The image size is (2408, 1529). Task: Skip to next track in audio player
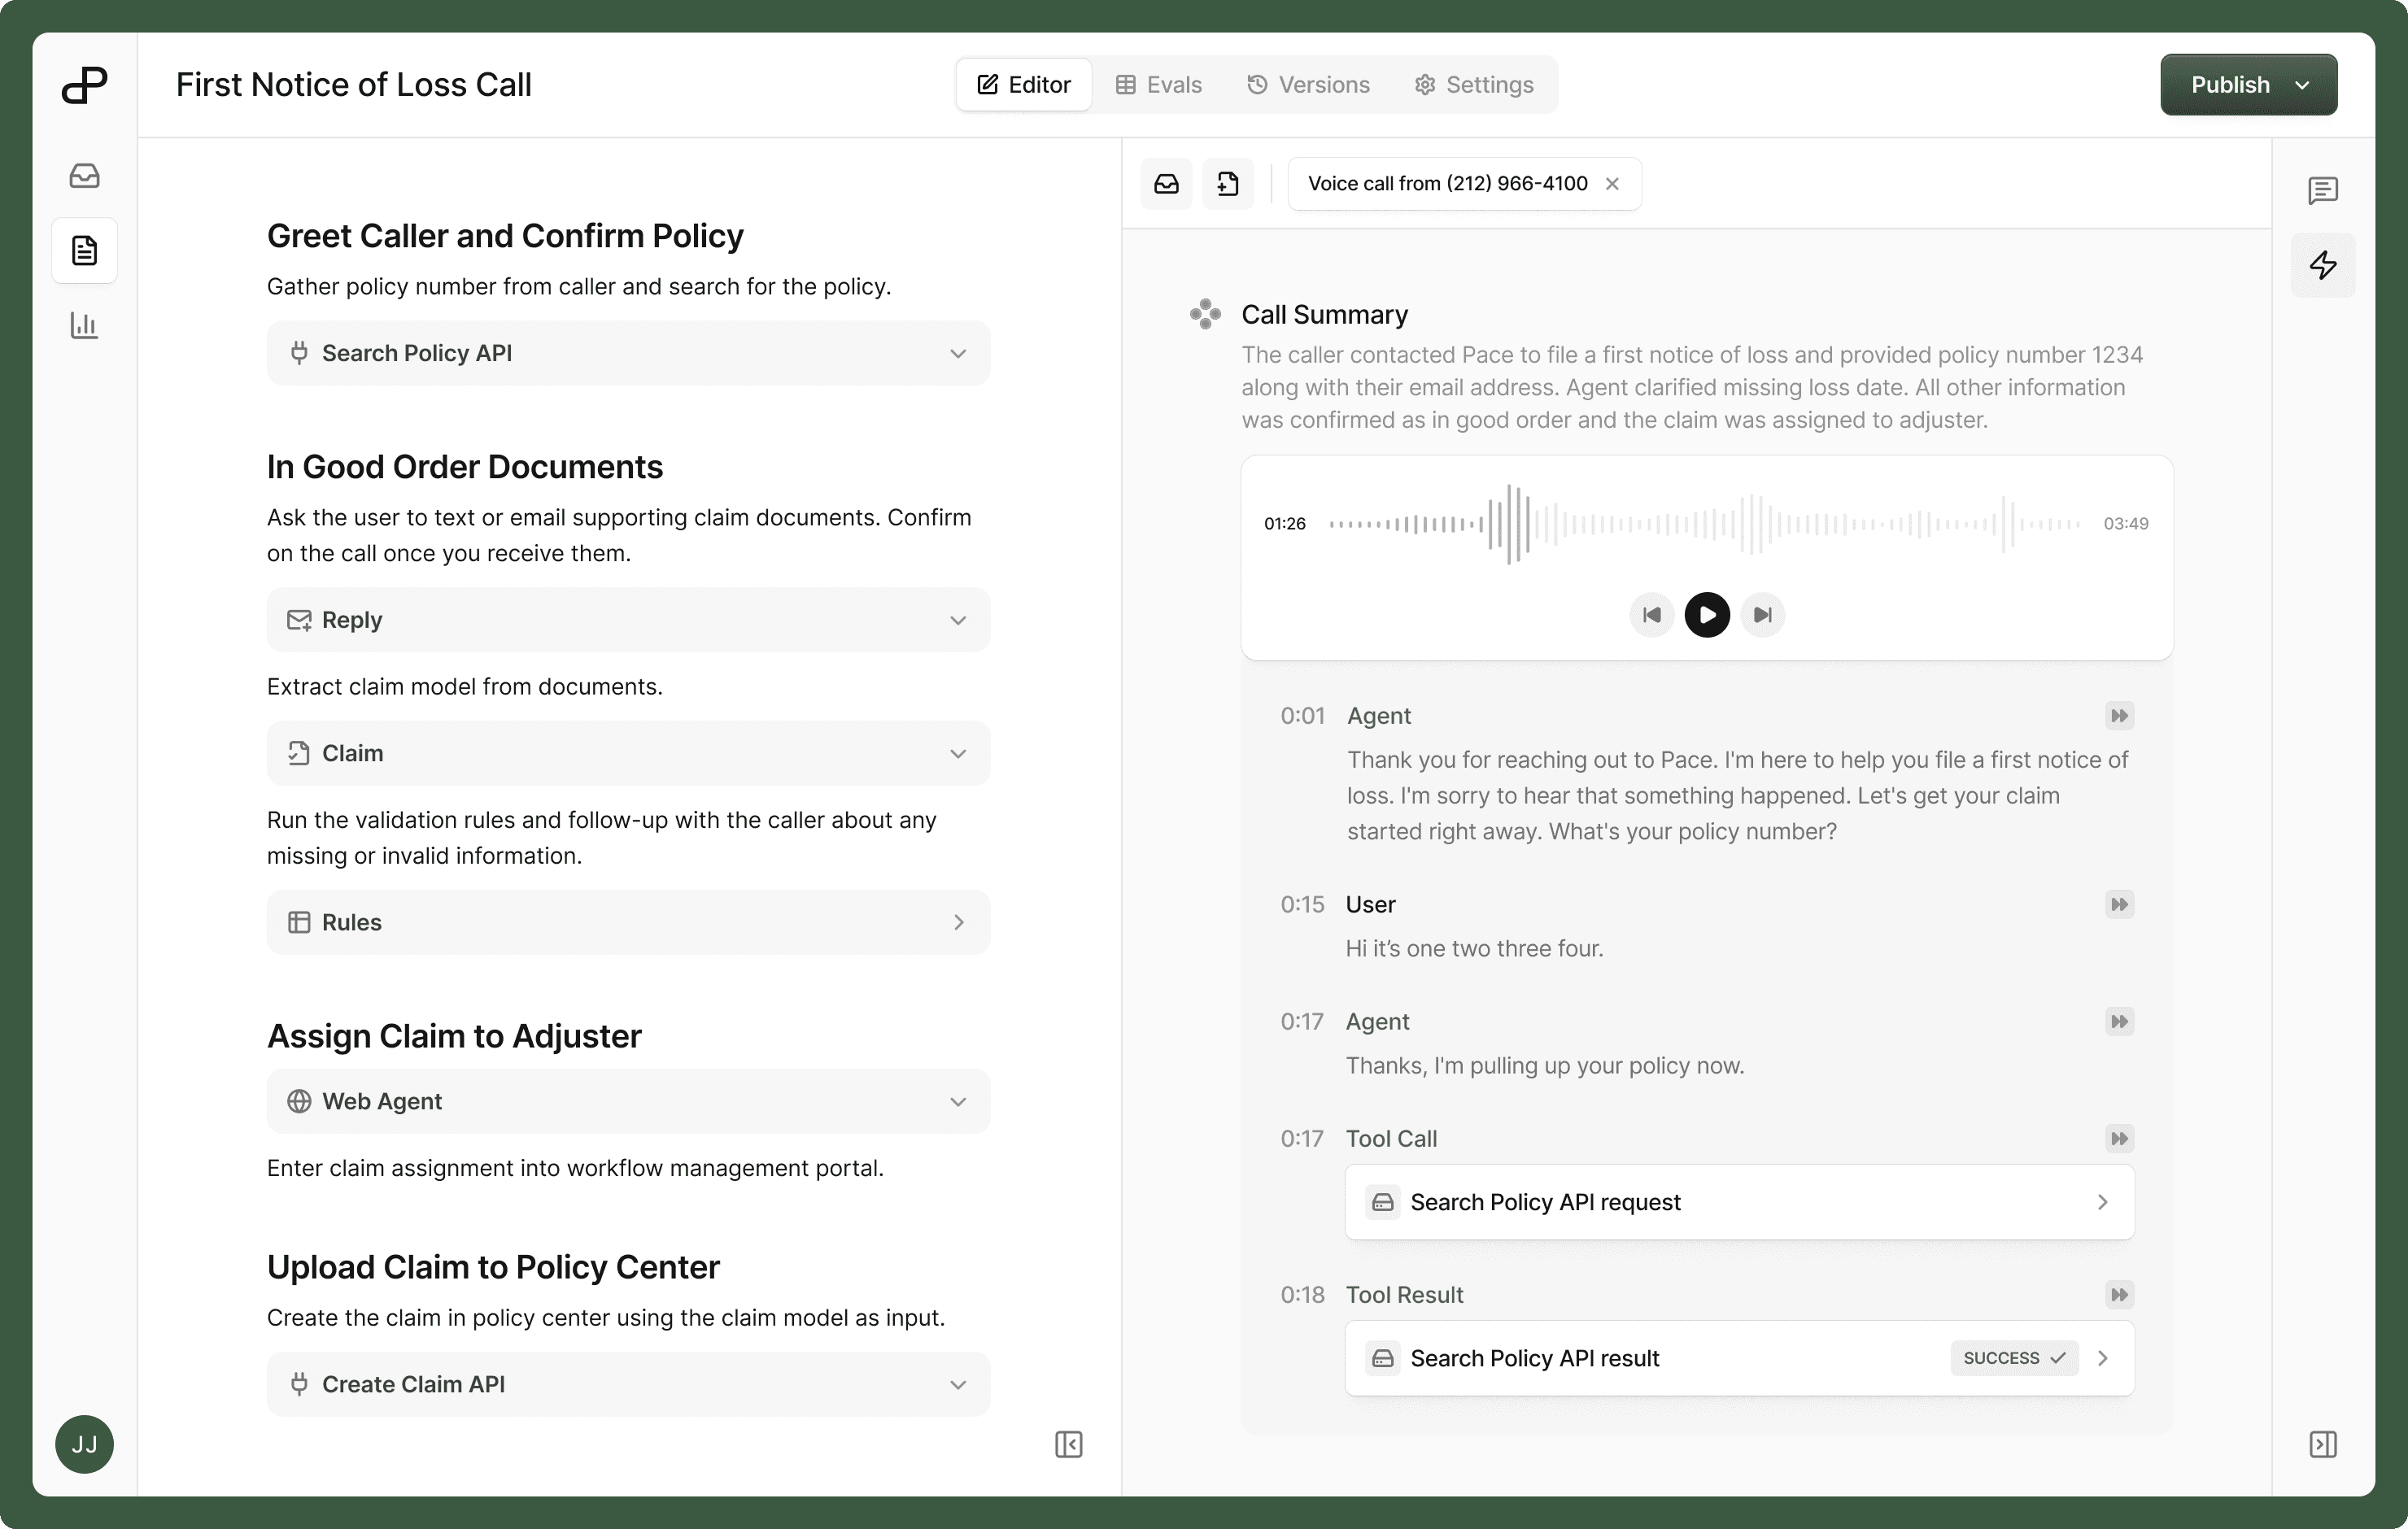pos(1762,615)
